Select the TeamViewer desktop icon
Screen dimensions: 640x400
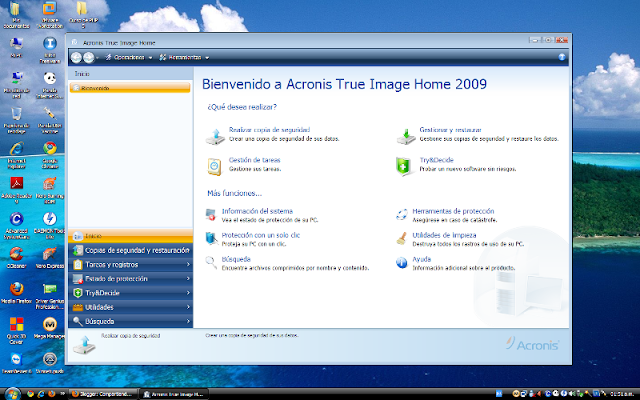click(16, 363)
